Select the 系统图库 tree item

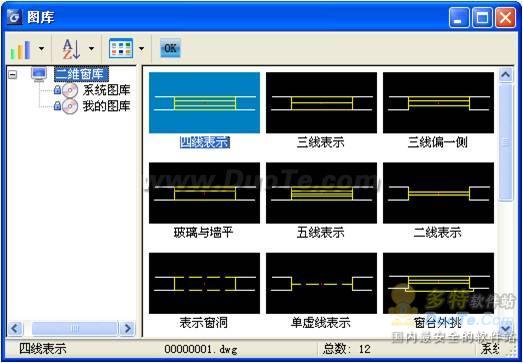[x=106, y=90]
